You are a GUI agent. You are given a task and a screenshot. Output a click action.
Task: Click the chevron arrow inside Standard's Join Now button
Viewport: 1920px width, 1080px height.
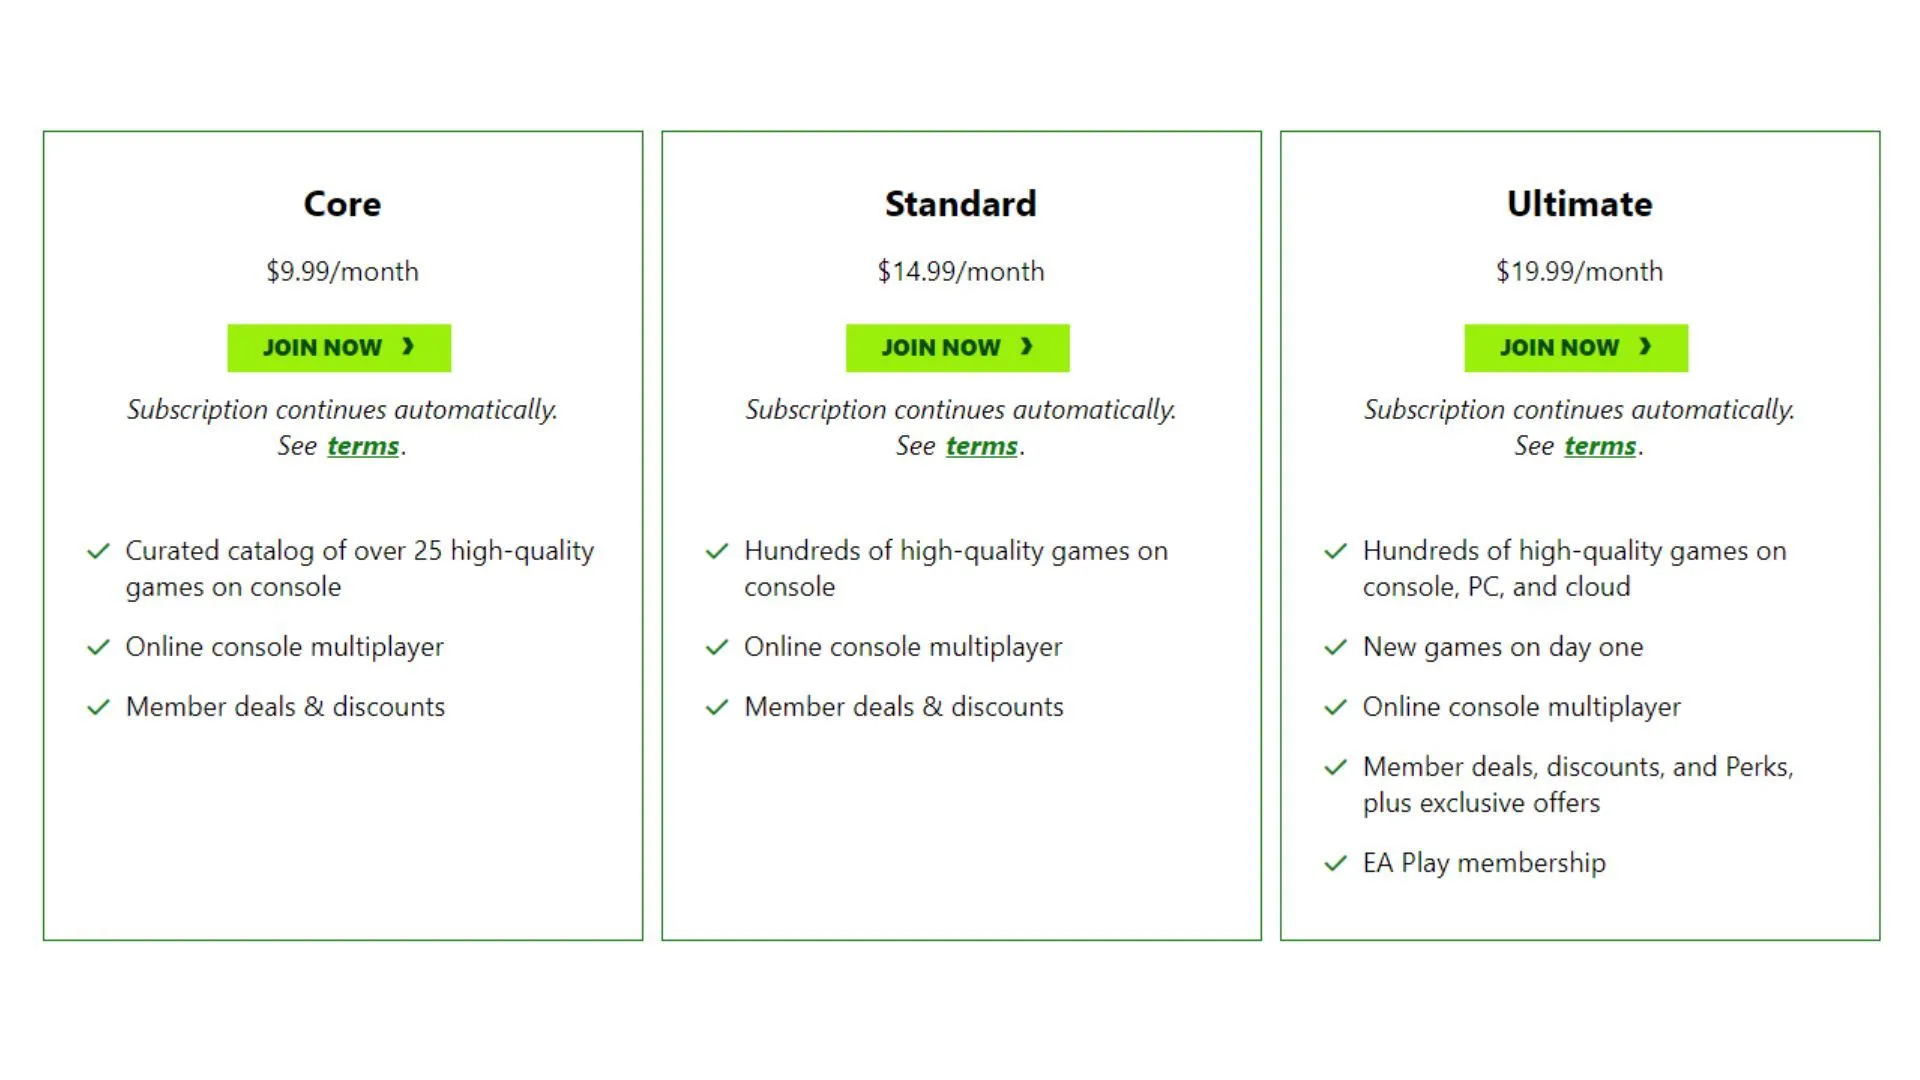(1027, 347)
